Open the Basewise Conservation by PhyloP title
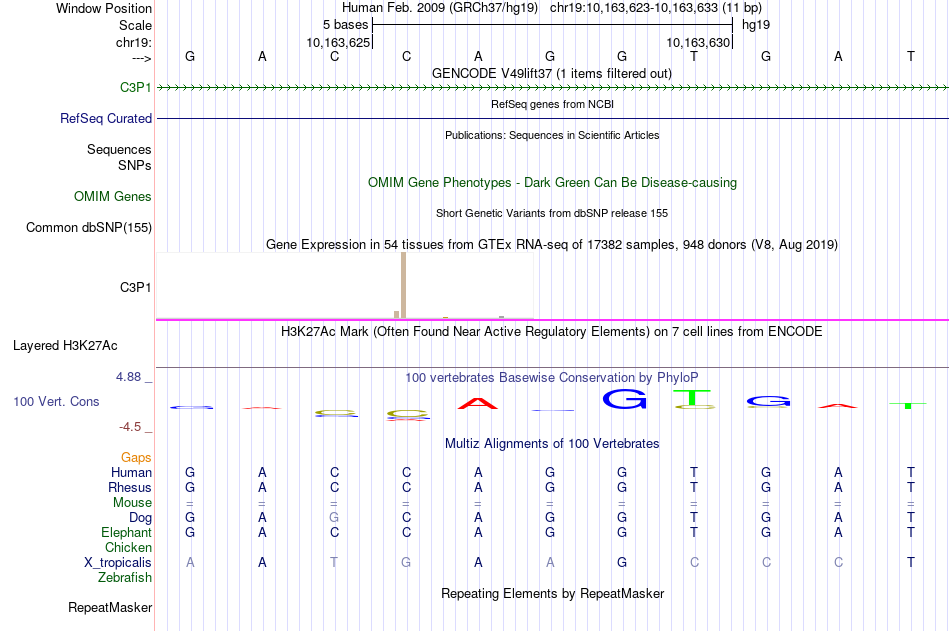 551,378
